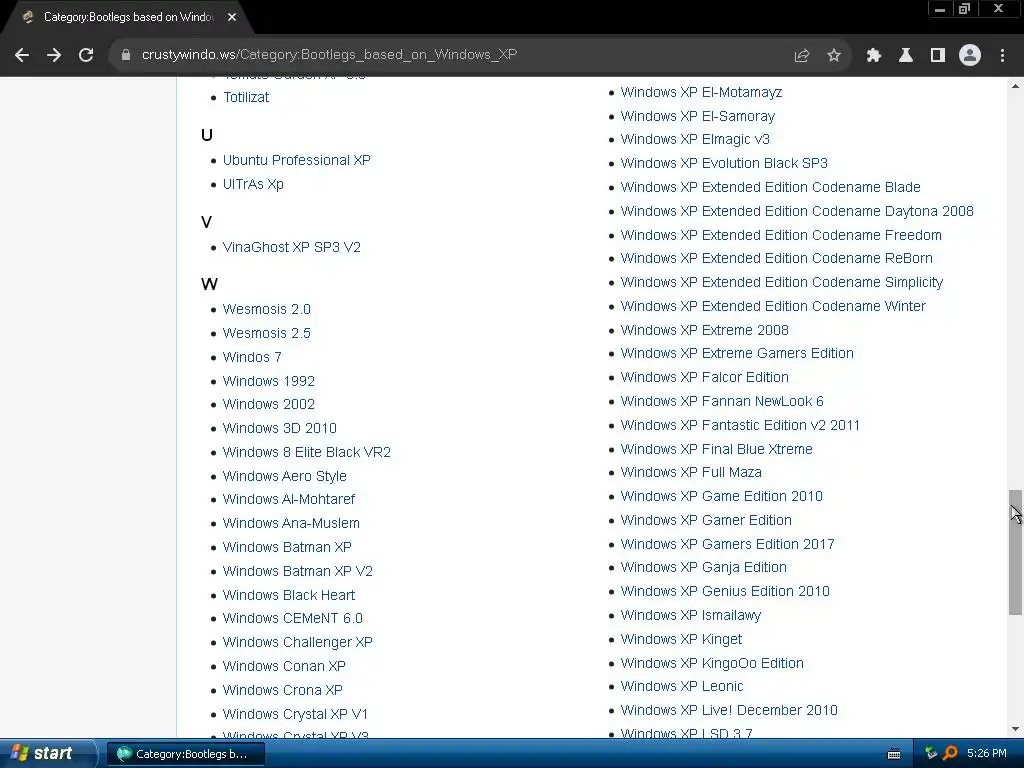This screenshot has height=768, width=1024.
Task: Click the orange magnifier tray icon
Action: 950,753
